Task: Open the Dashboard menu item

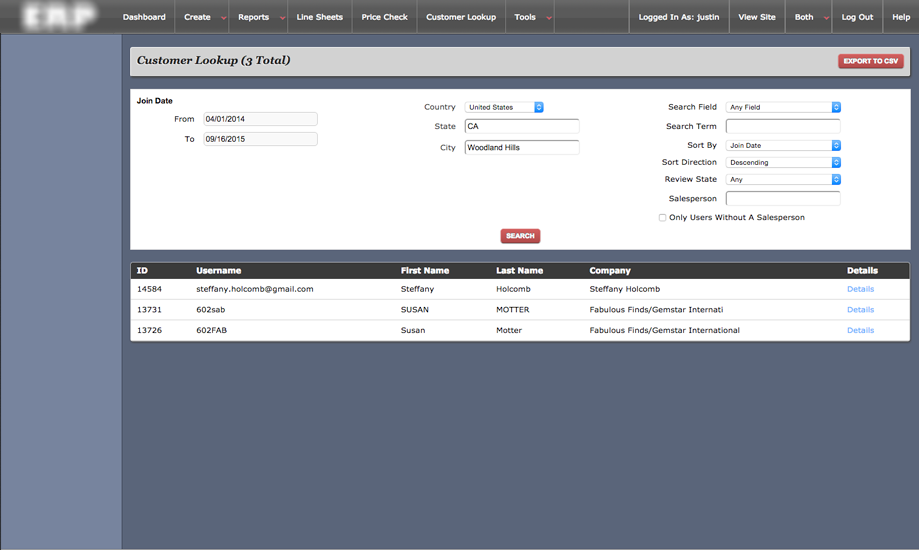Action: (x=144, y=17)
